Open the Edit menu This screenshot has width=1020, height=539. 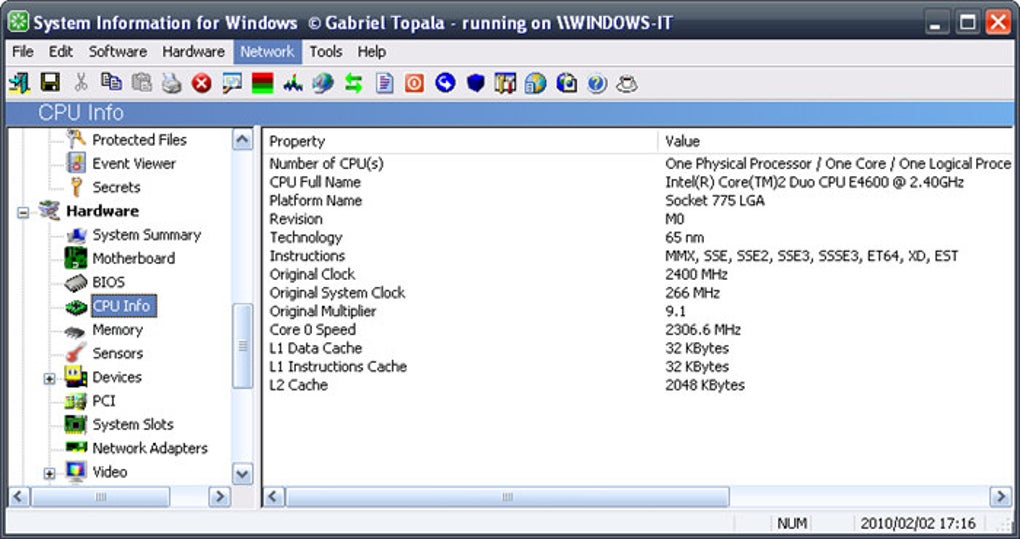pos(61,51)
